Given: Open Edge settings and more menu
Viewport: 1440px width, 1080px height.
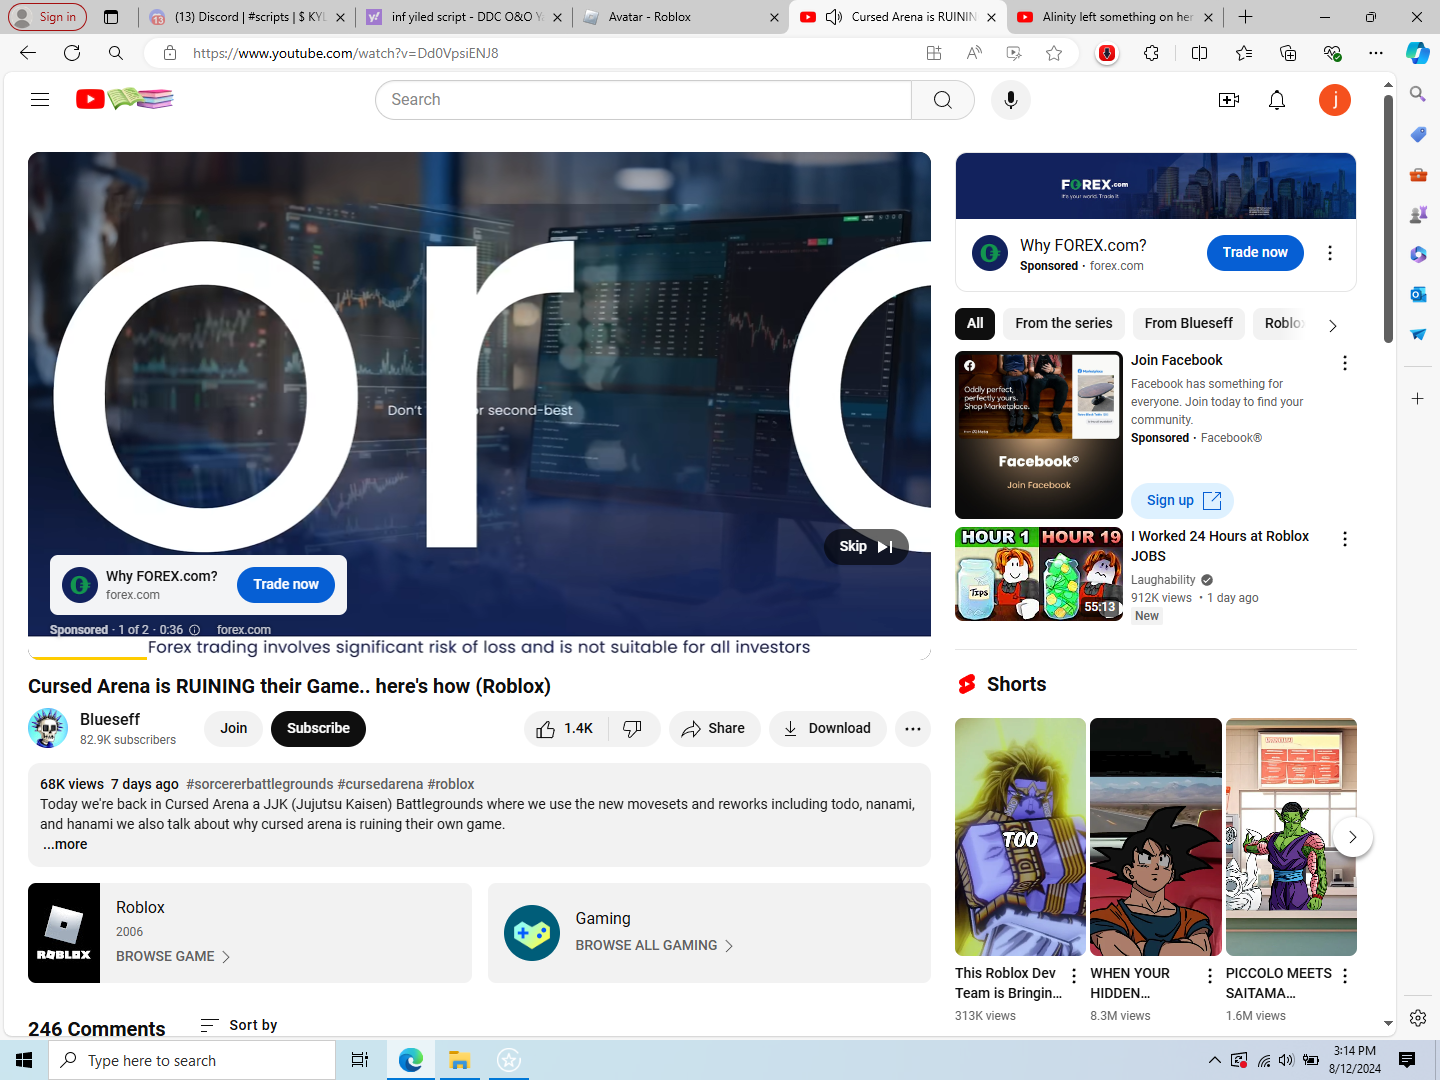Looking at the screenshot, I should 1376,53.
